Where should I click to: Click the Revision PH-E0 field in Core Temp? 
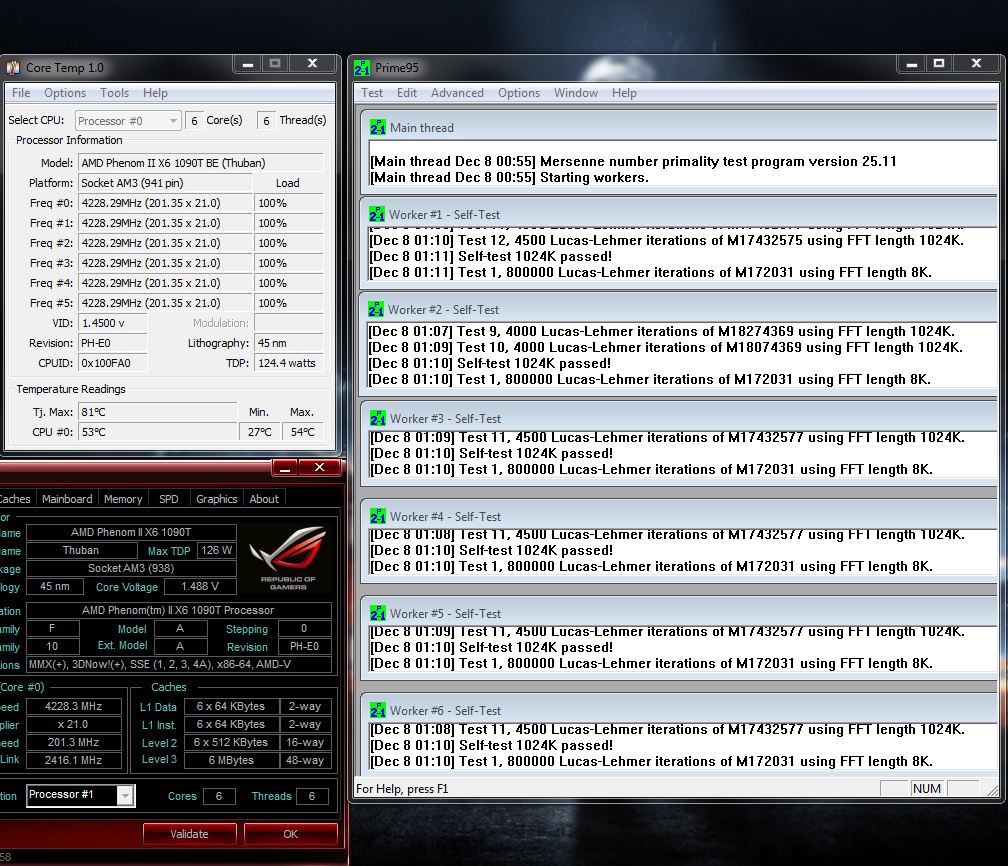(112, 343)
